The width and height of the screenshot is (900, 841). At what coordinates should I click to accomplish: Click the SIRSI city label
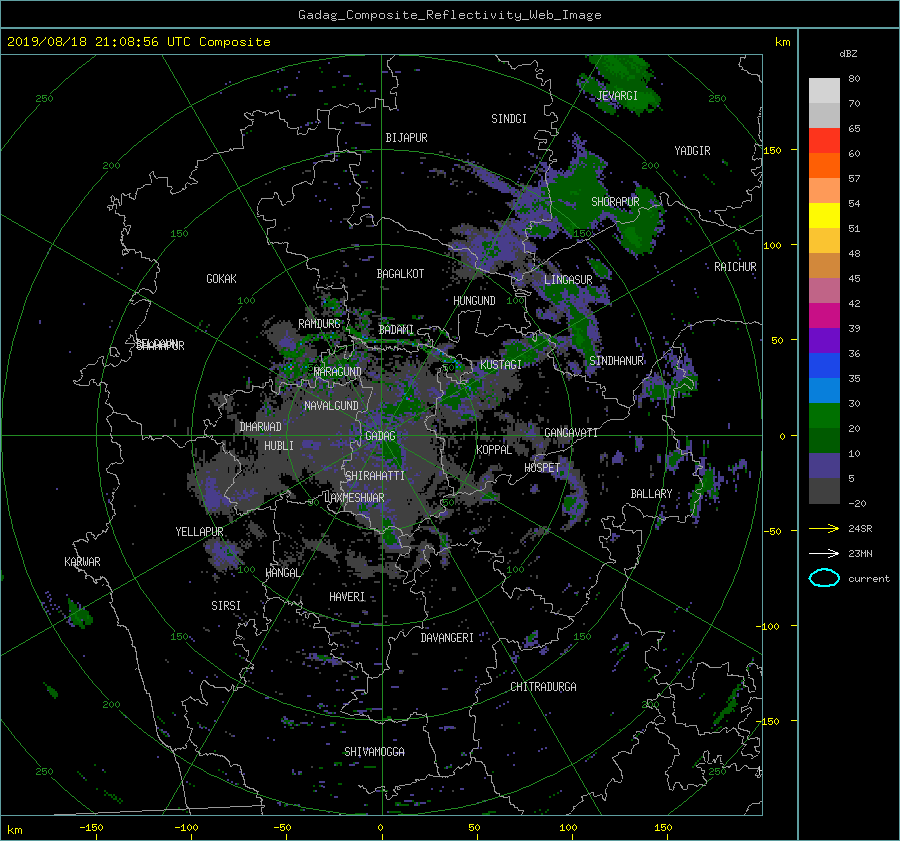pyautogui.click(x=226, y=606)
